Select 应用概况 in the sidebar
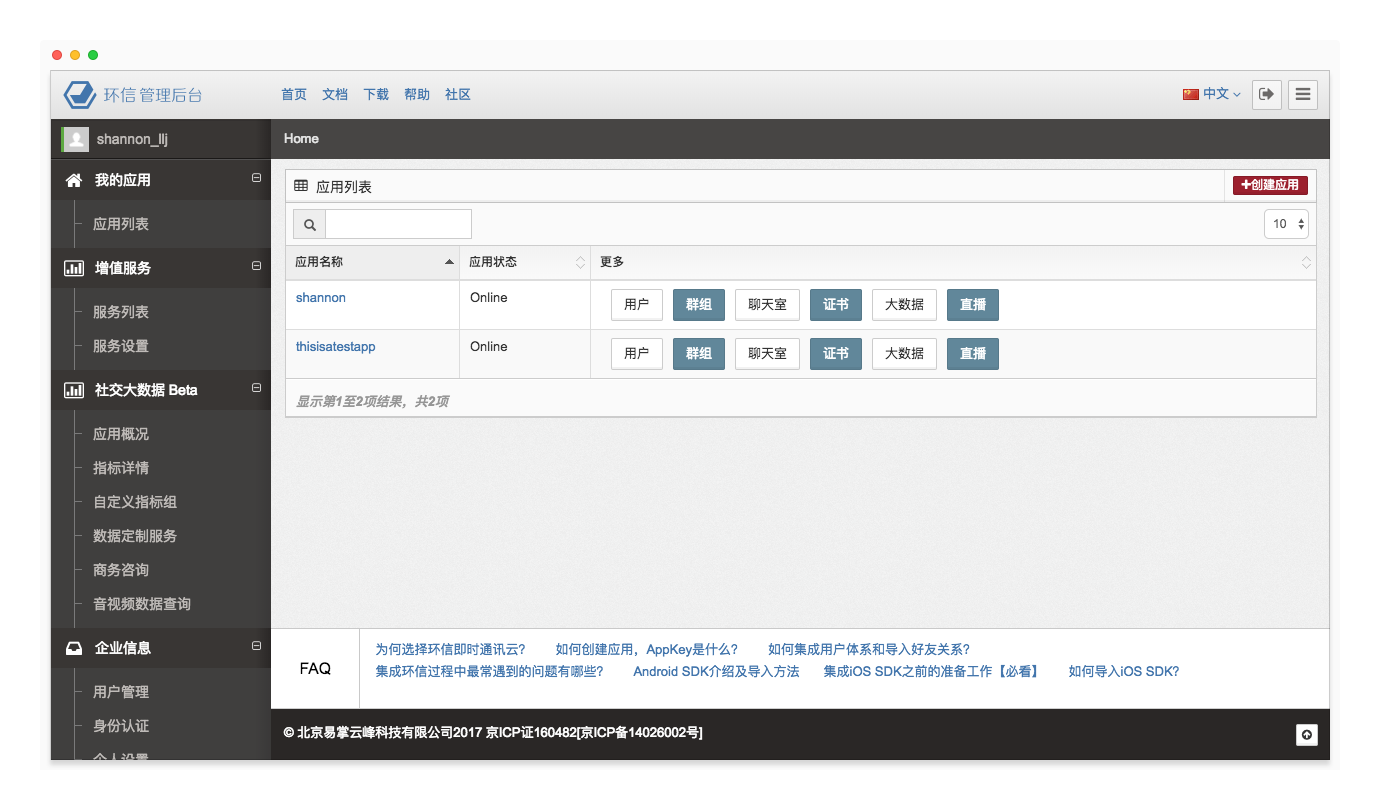 click(121, 434)
